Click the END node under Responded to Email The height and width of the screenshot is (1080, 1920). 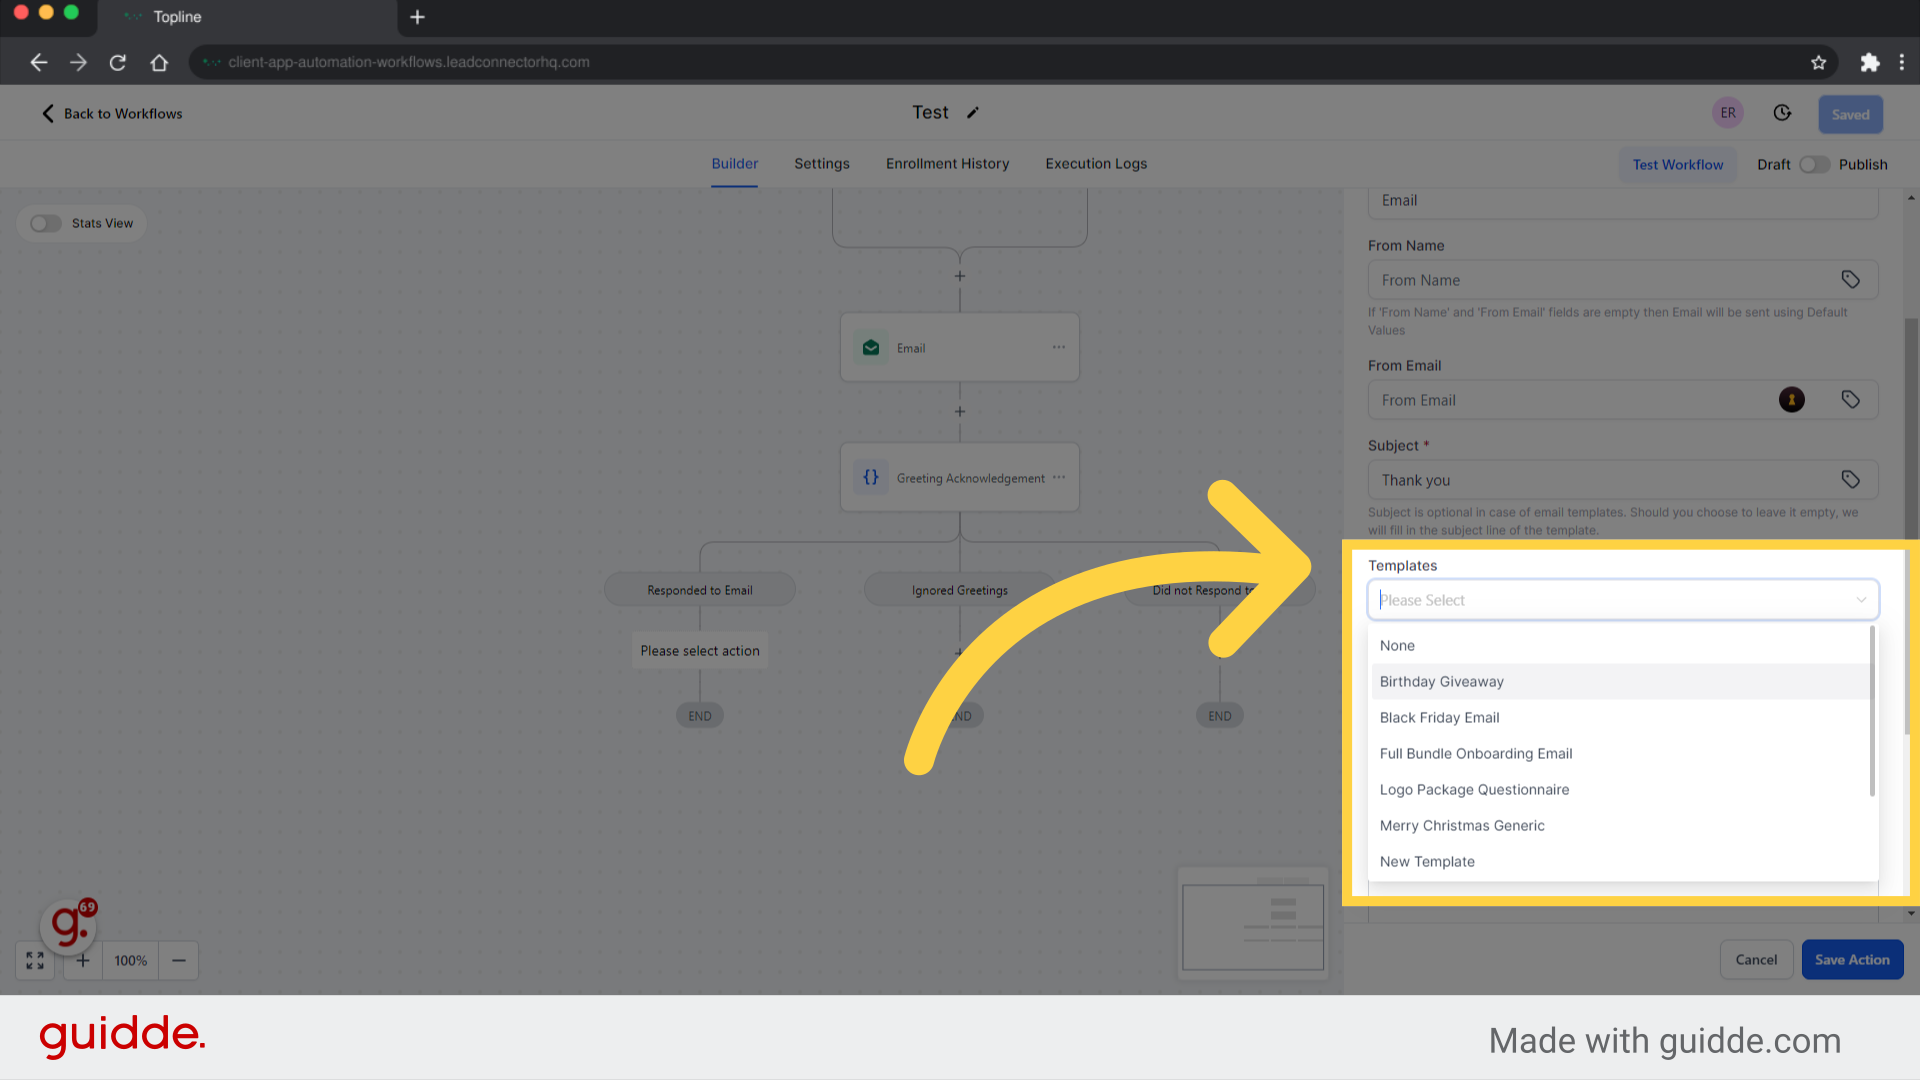click(700, 716)
